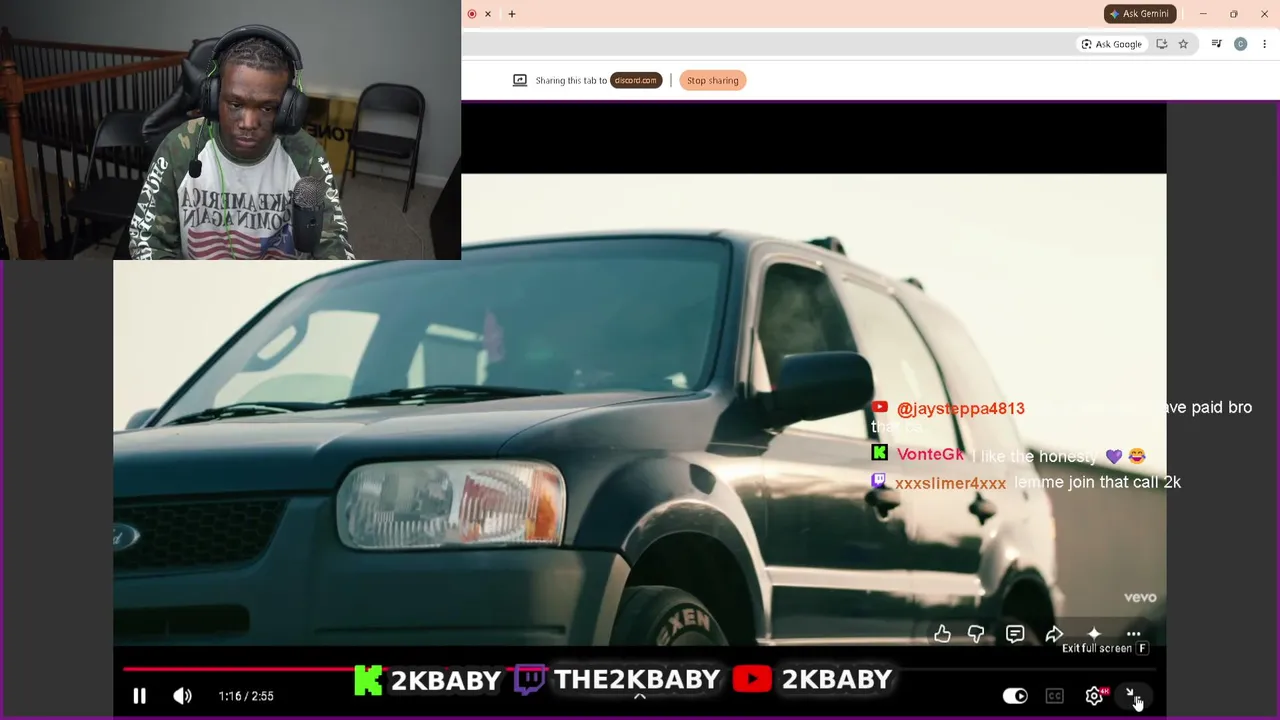
Task: Open the browser profile avatar
Action: pos(1241,44)
